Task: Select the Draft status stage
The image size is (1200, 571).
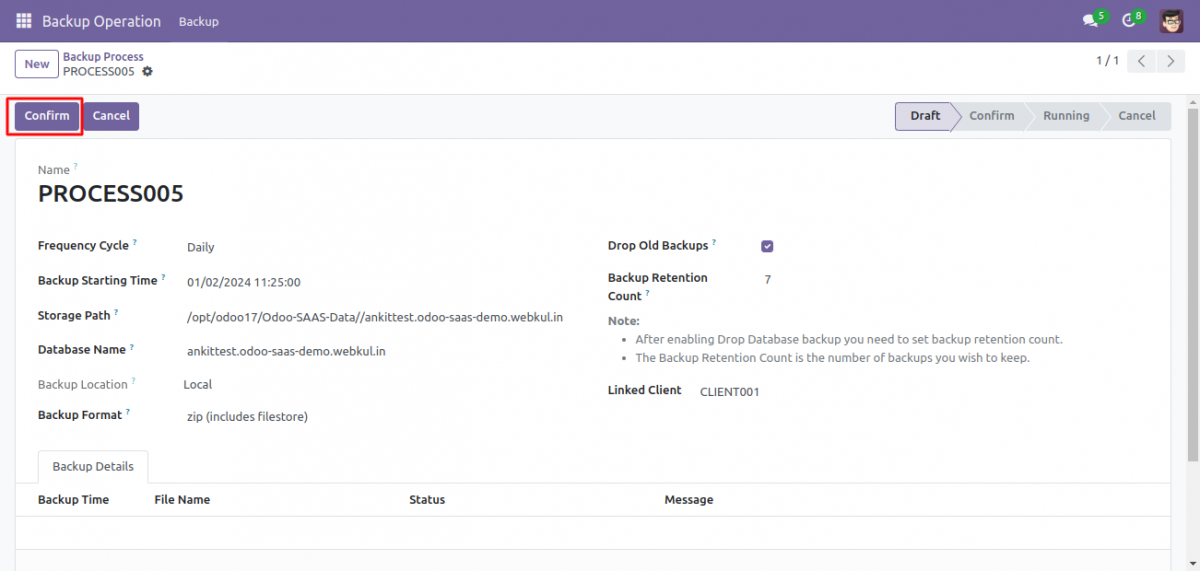Action: [925, 116]
